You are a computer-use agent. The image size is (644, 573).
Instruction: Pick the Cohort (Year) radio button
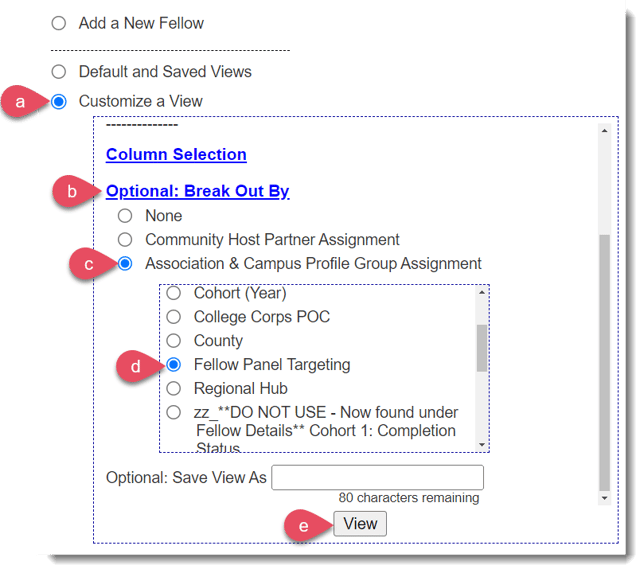[x=174, y=293]
